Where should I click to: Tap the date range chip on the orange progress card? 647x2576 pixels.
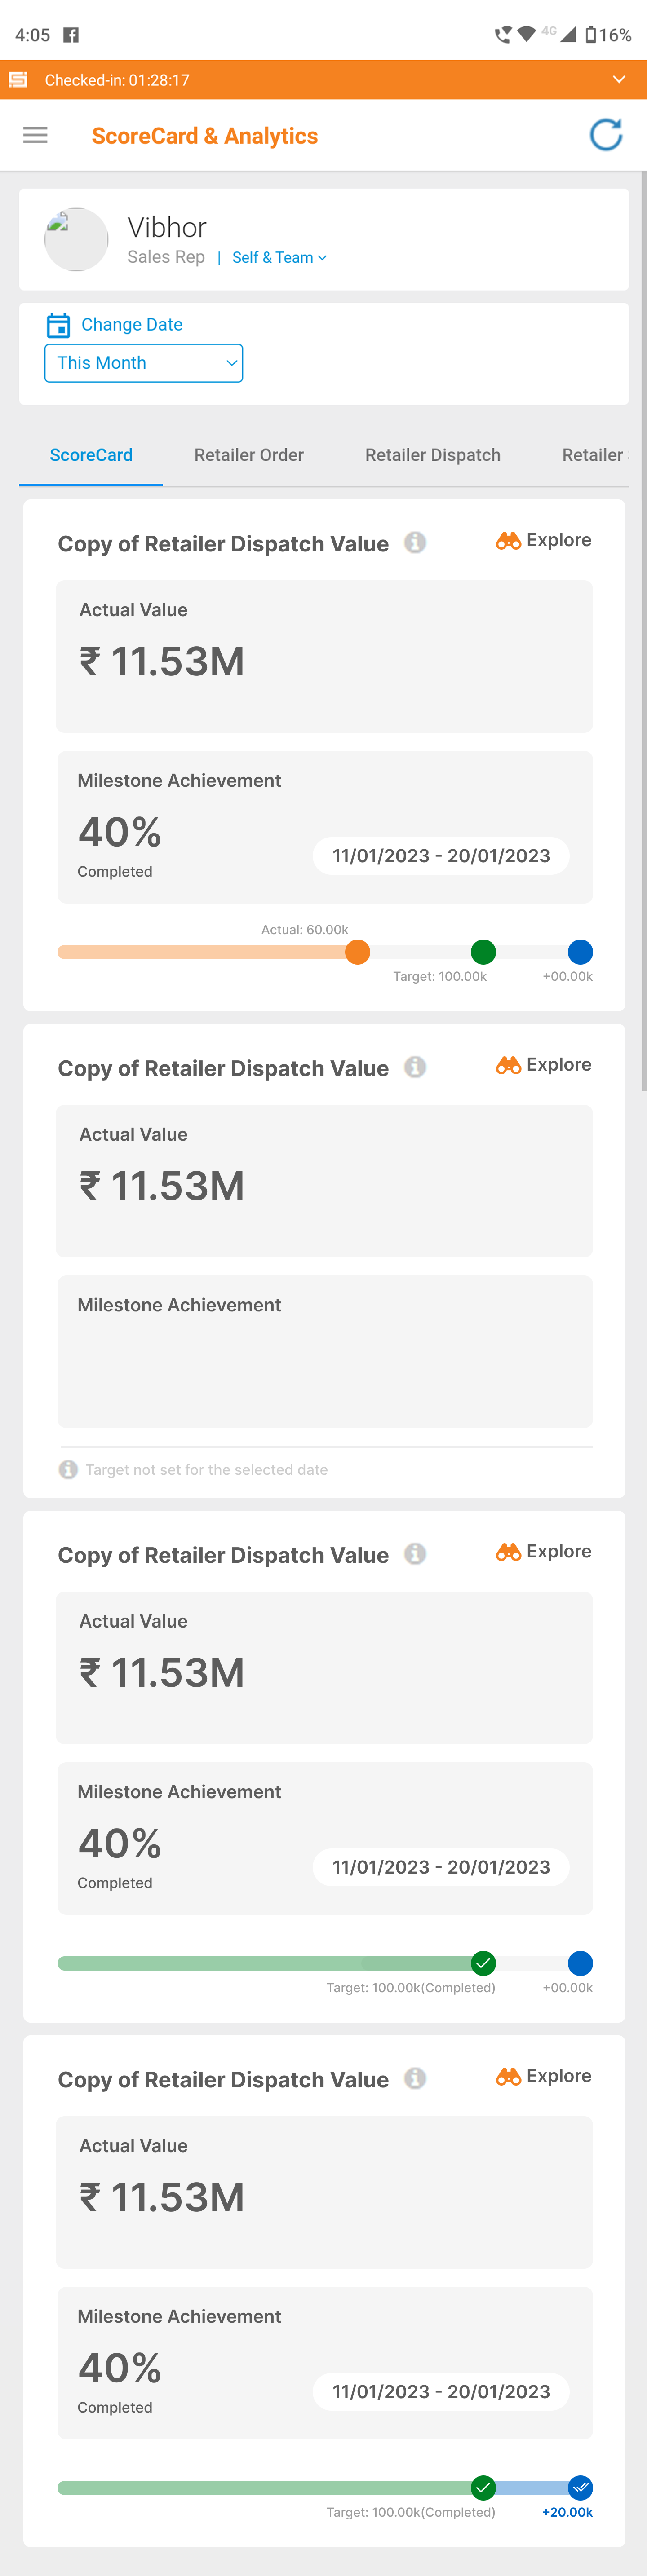coord(441,856)
